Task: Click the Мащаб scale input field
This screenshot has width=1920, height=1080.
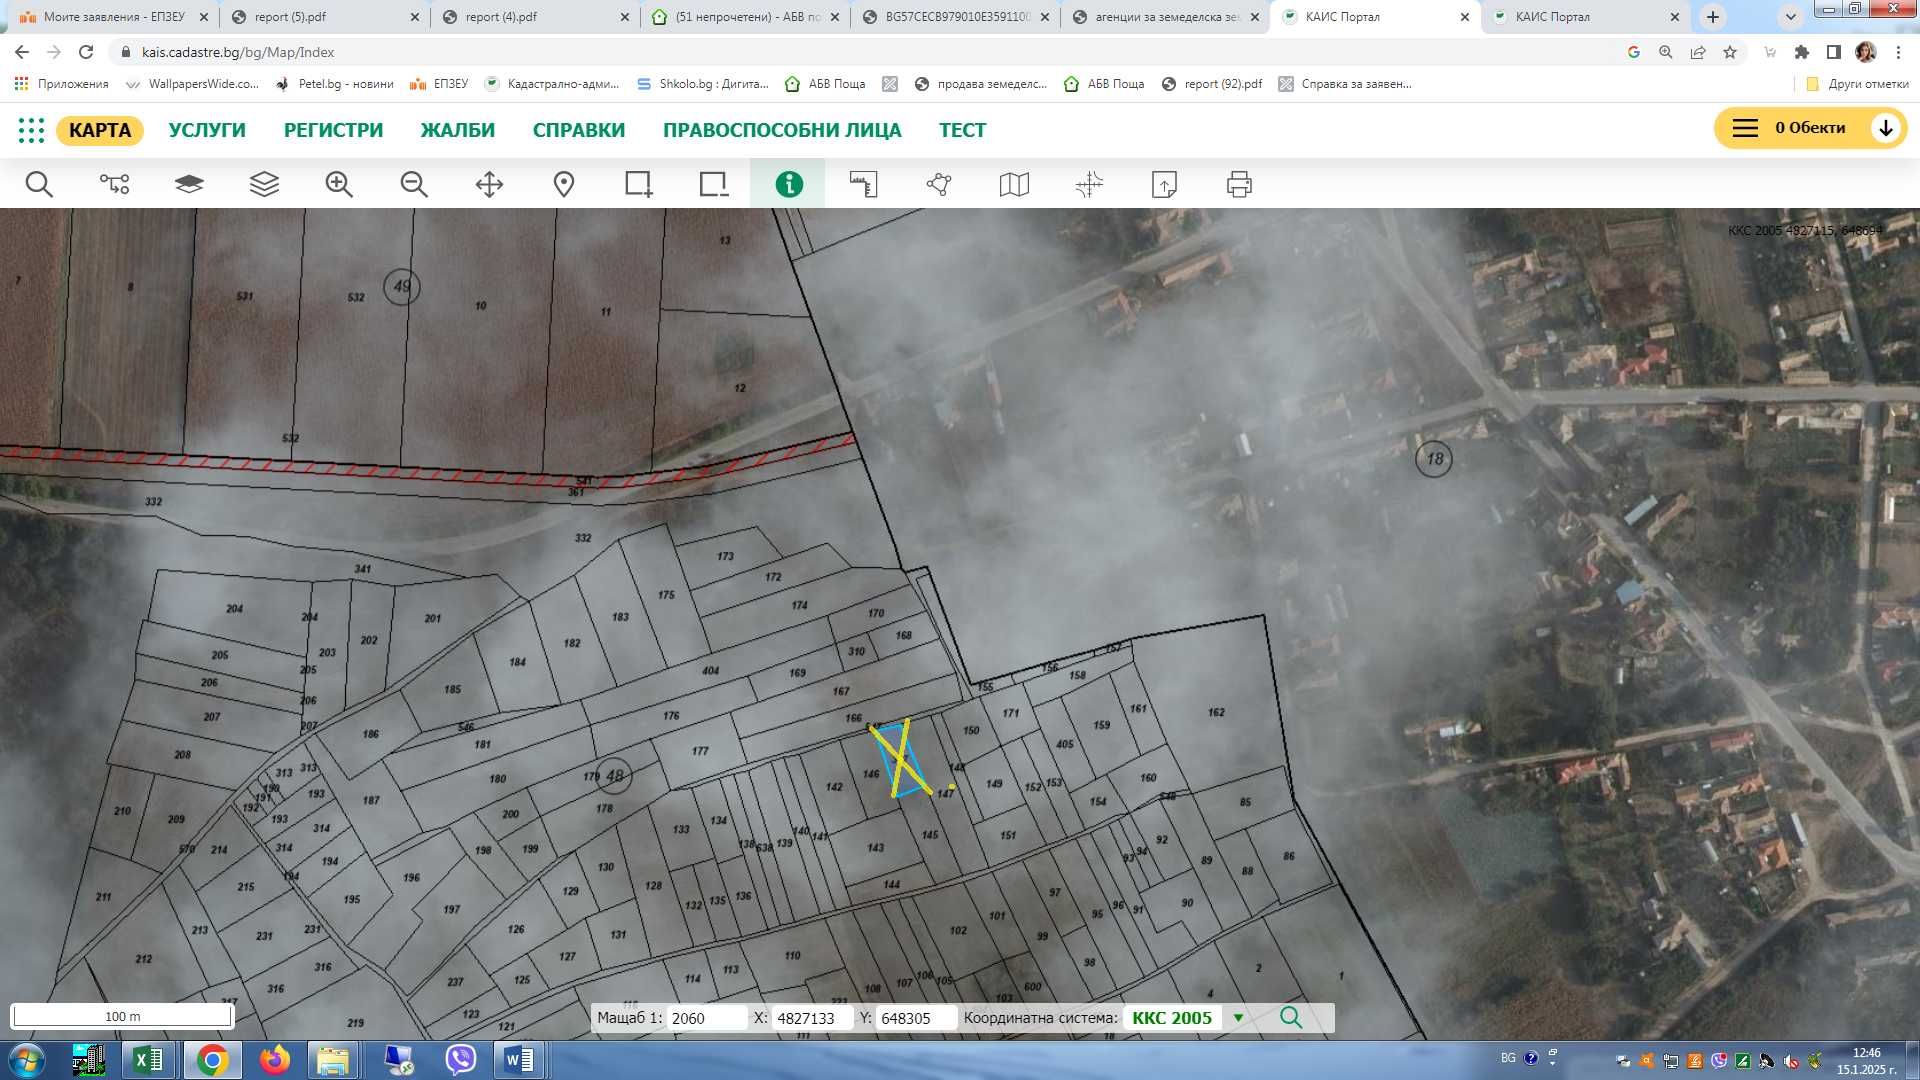Action: tap(706, 1018)
